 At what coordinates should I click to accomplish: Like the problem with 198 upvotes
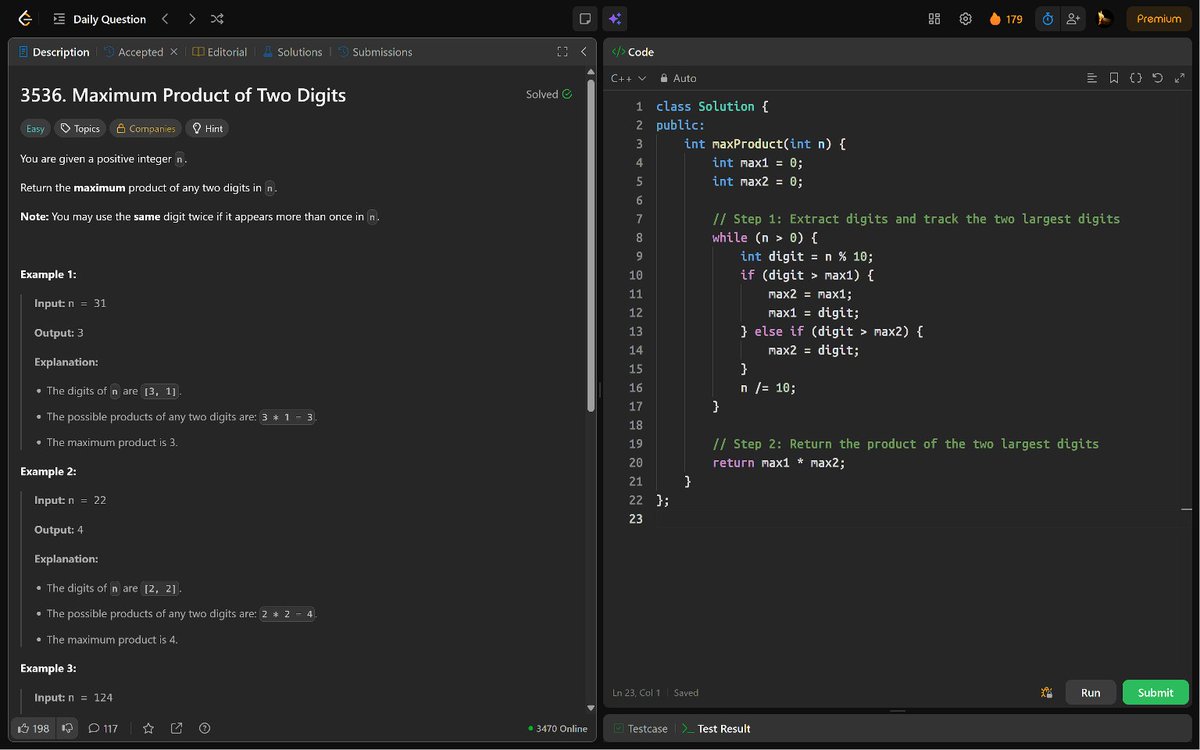33,728
